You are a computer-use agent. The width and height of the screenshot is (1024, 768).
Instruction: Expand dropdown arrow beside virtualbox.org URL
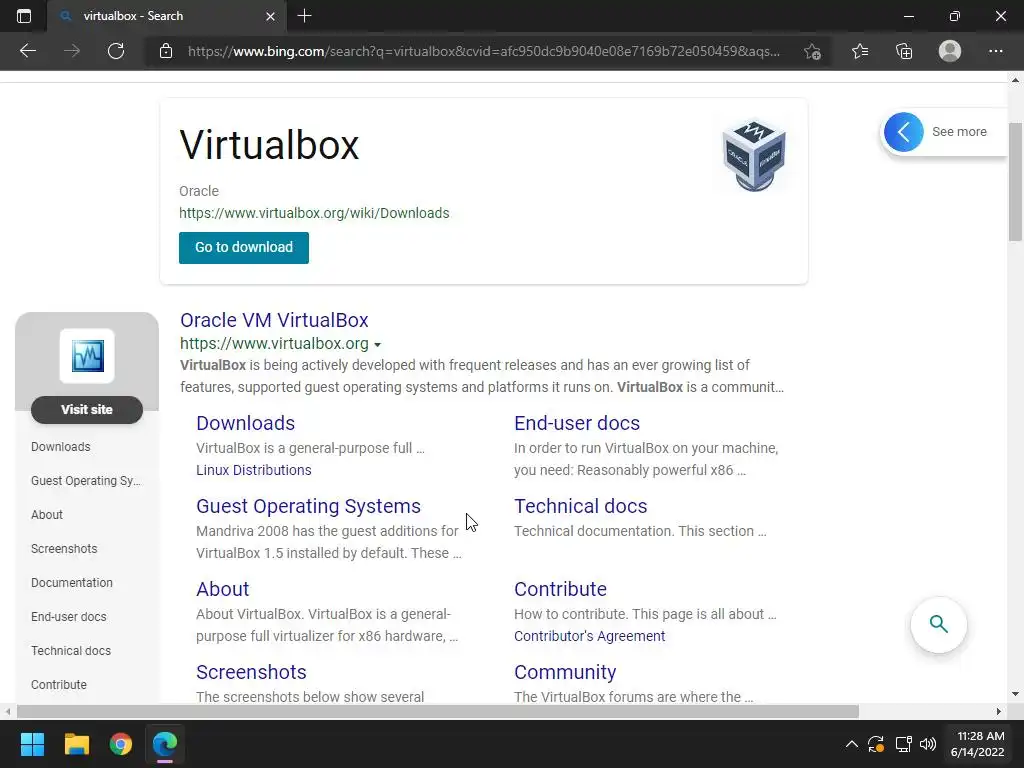(377, 345)
